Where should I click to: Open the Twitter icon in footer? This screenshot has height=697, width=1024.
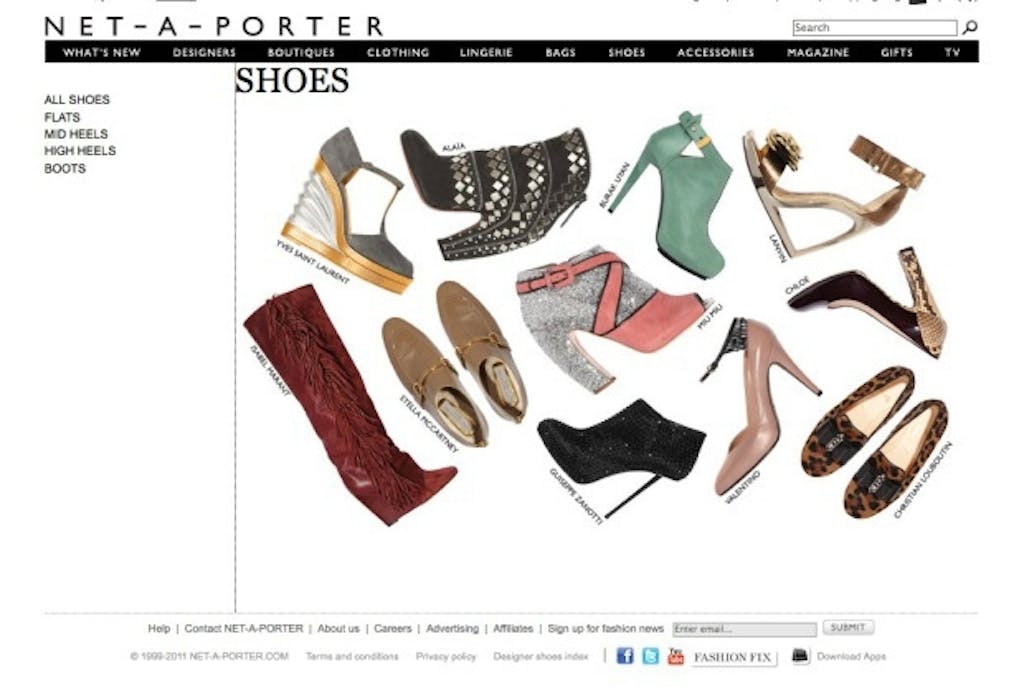tap(650, 656)
